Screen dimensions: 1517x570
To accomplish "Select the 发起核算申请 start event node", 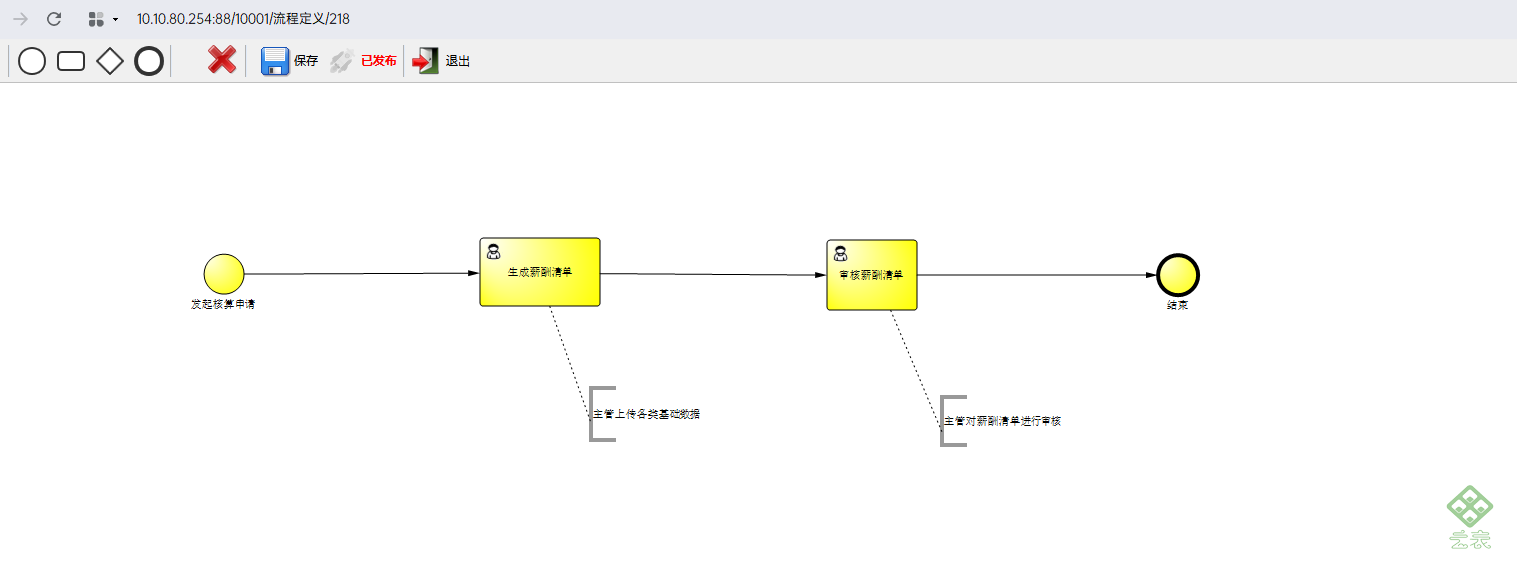I will (224, 274).
